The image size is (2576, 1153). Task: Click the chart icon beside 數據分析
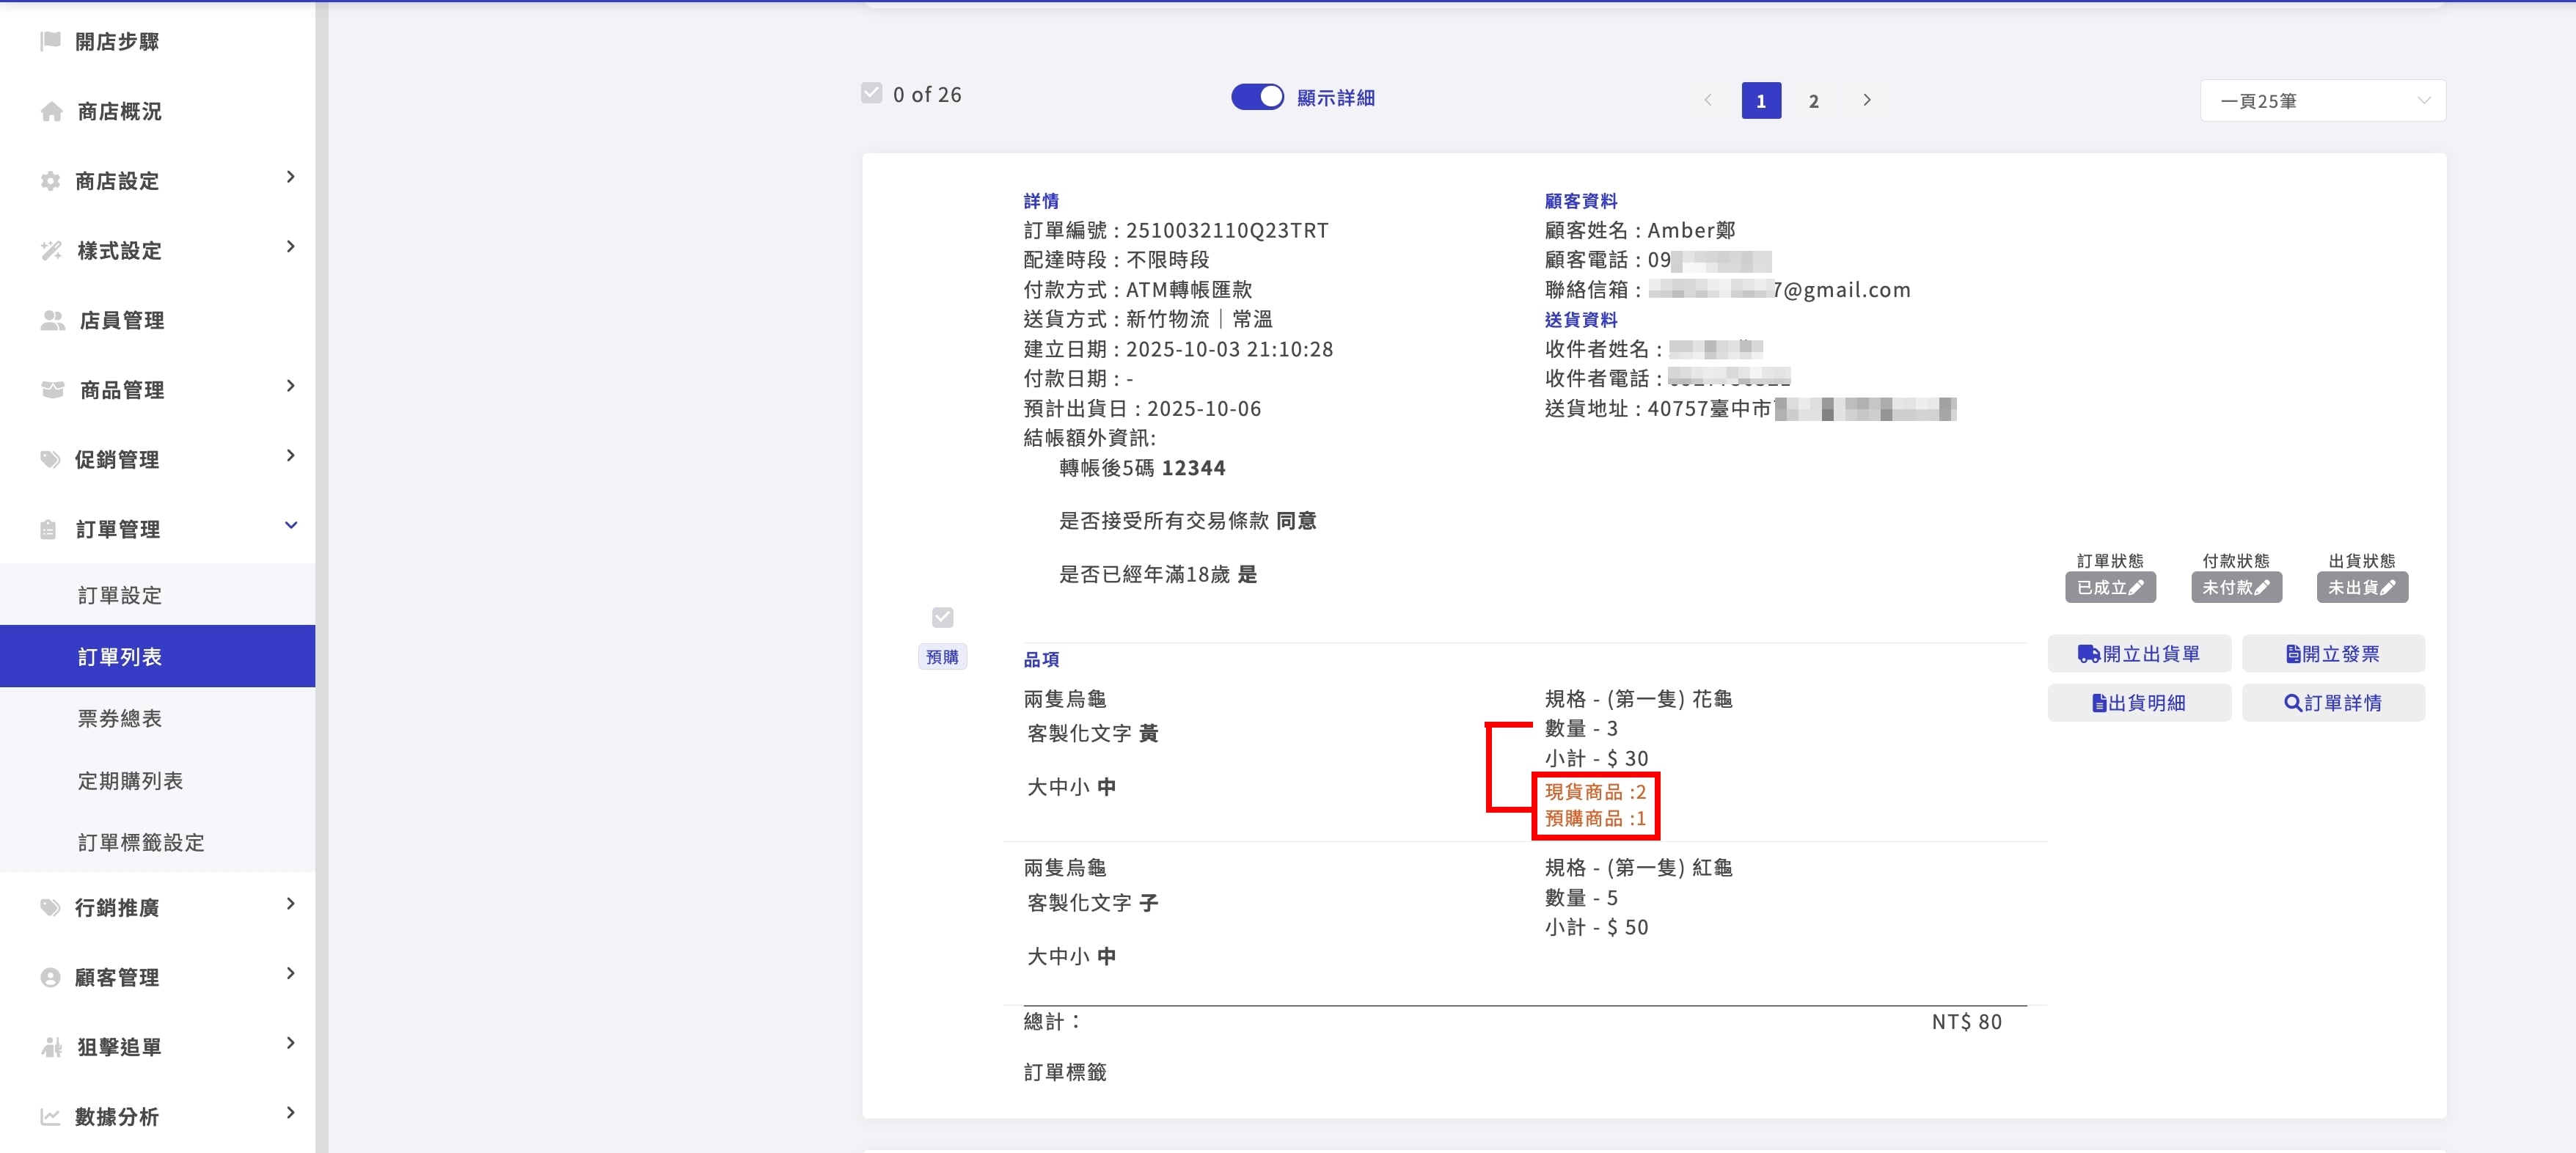50,1116
